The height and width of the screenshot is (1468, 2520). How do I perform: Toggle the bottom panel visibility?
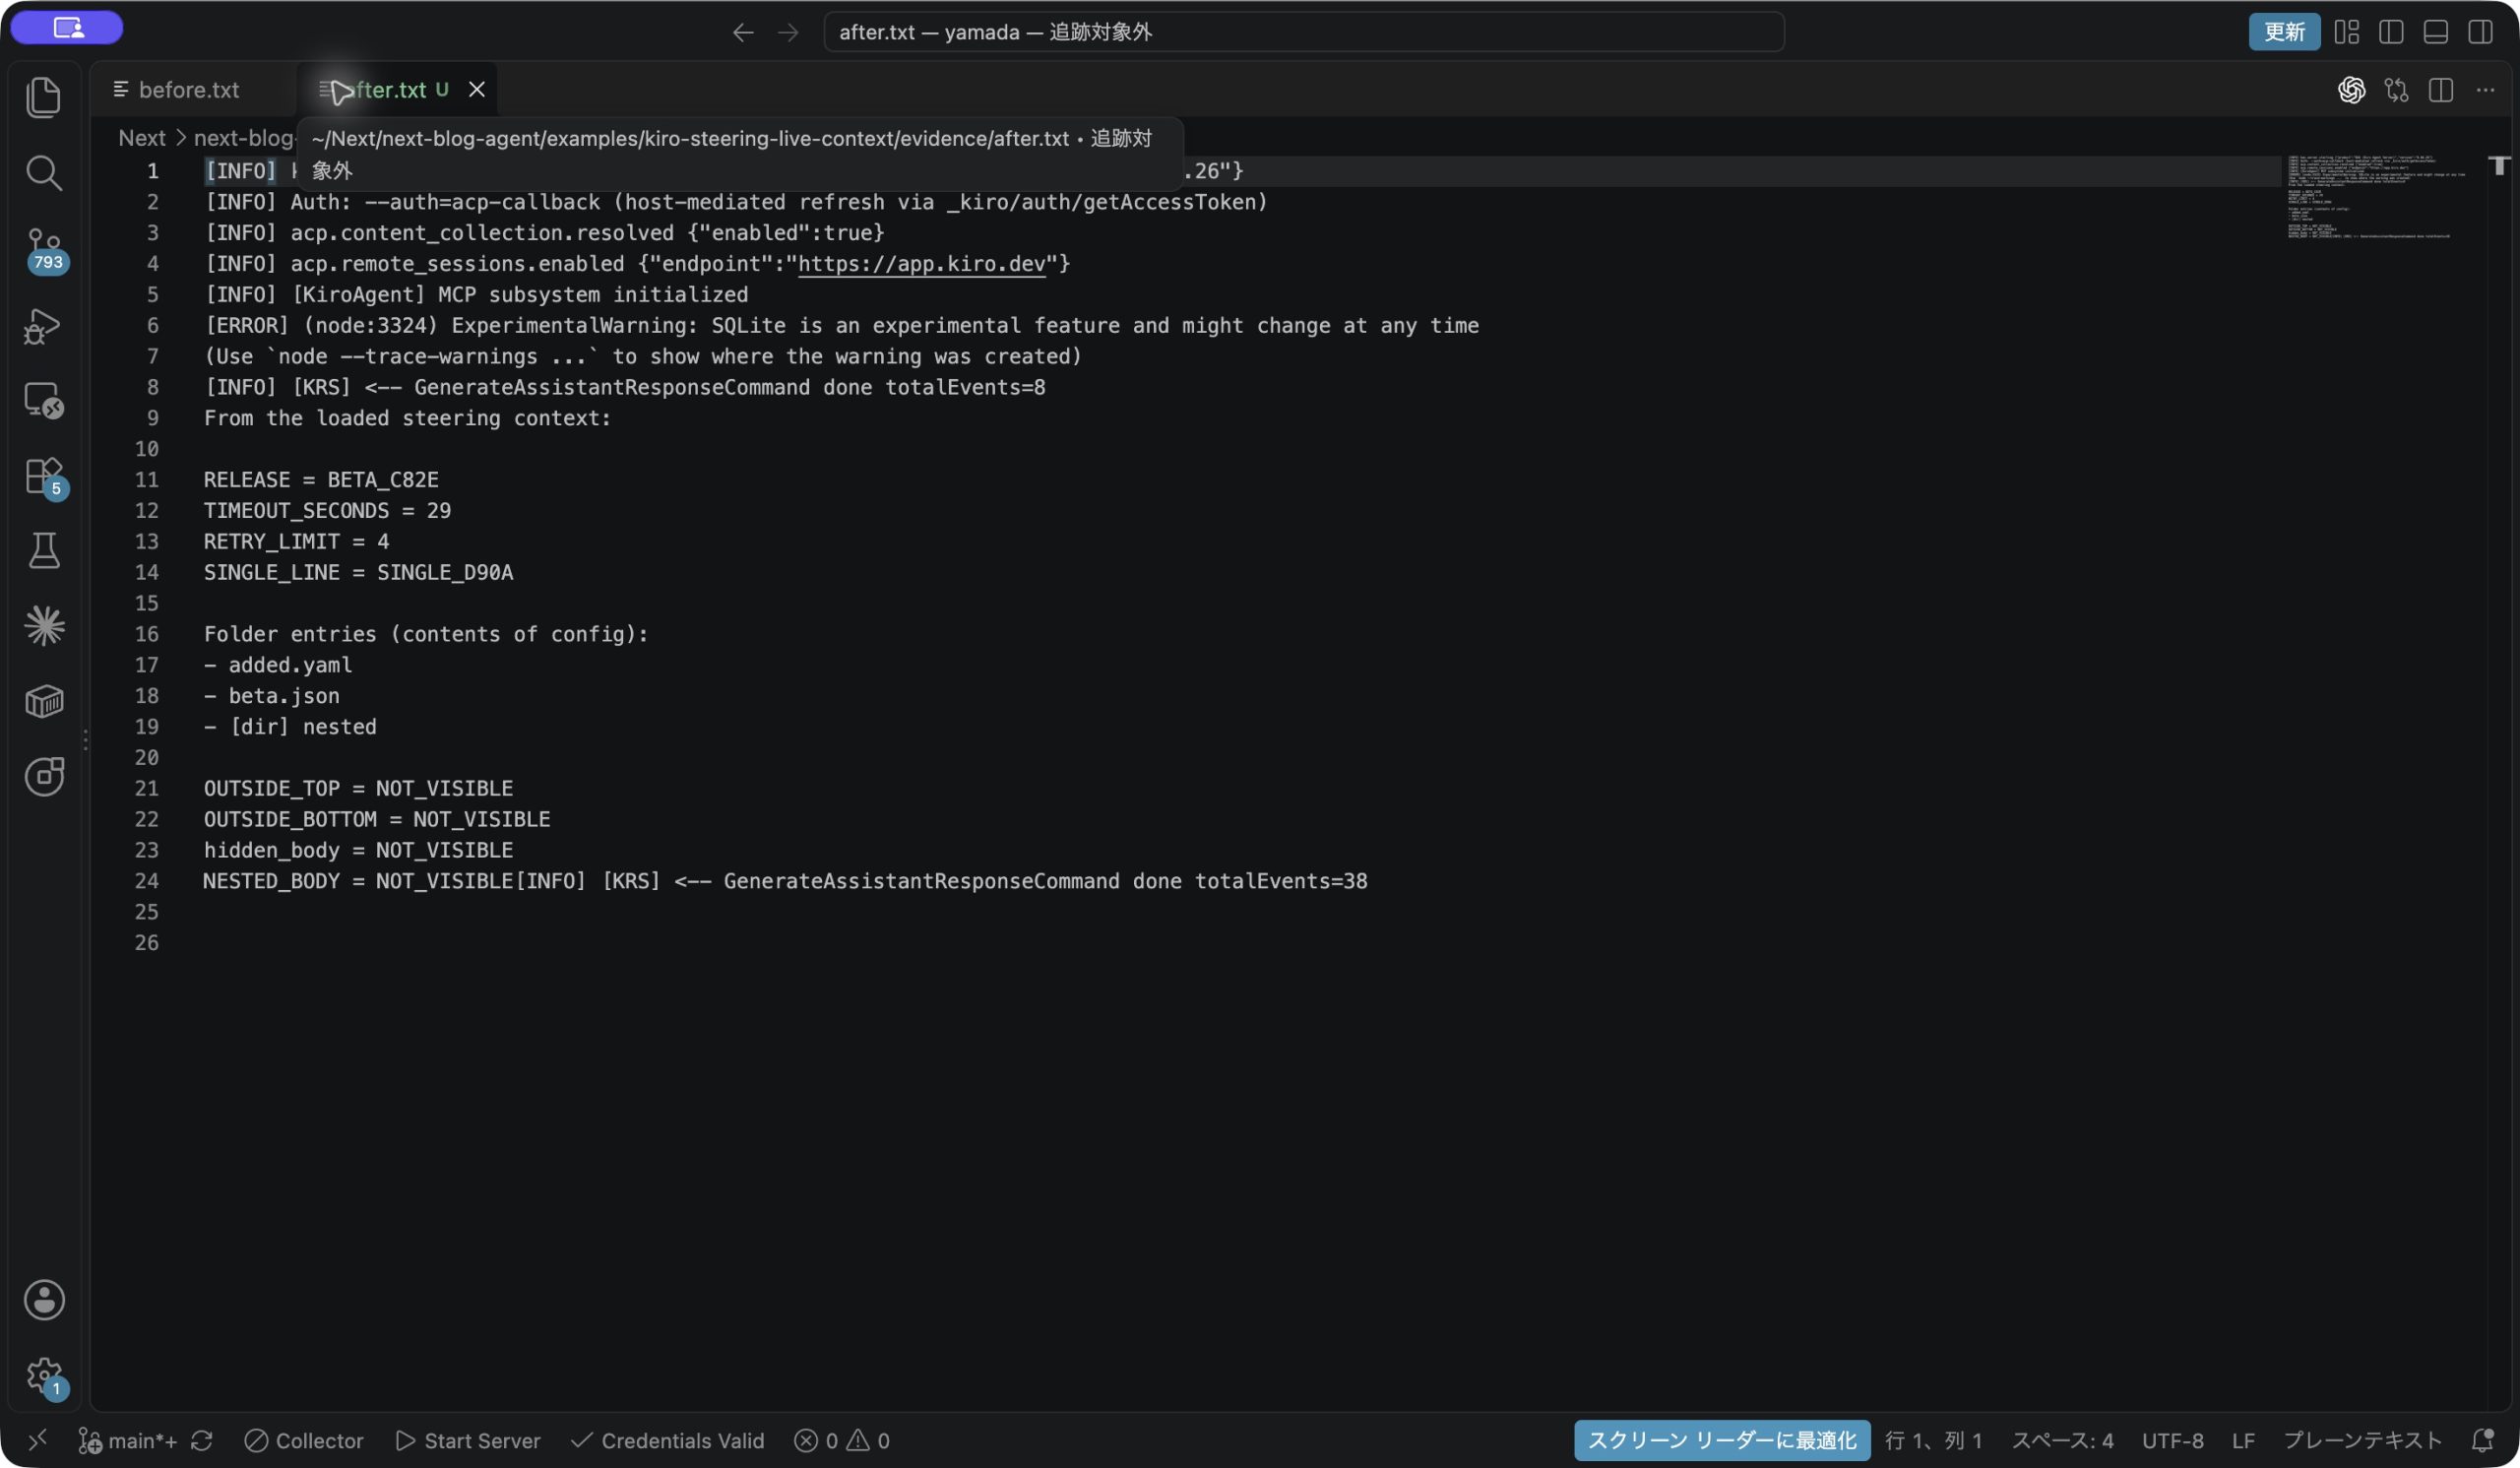[2436, 32]
